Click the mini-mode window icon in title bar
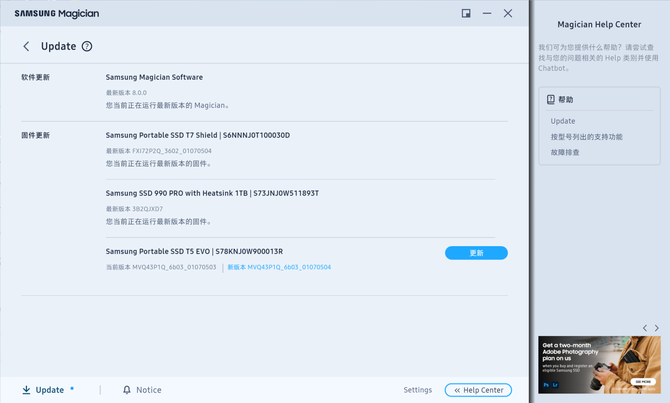Screen dimensions: 670x403 click(466, 14)
